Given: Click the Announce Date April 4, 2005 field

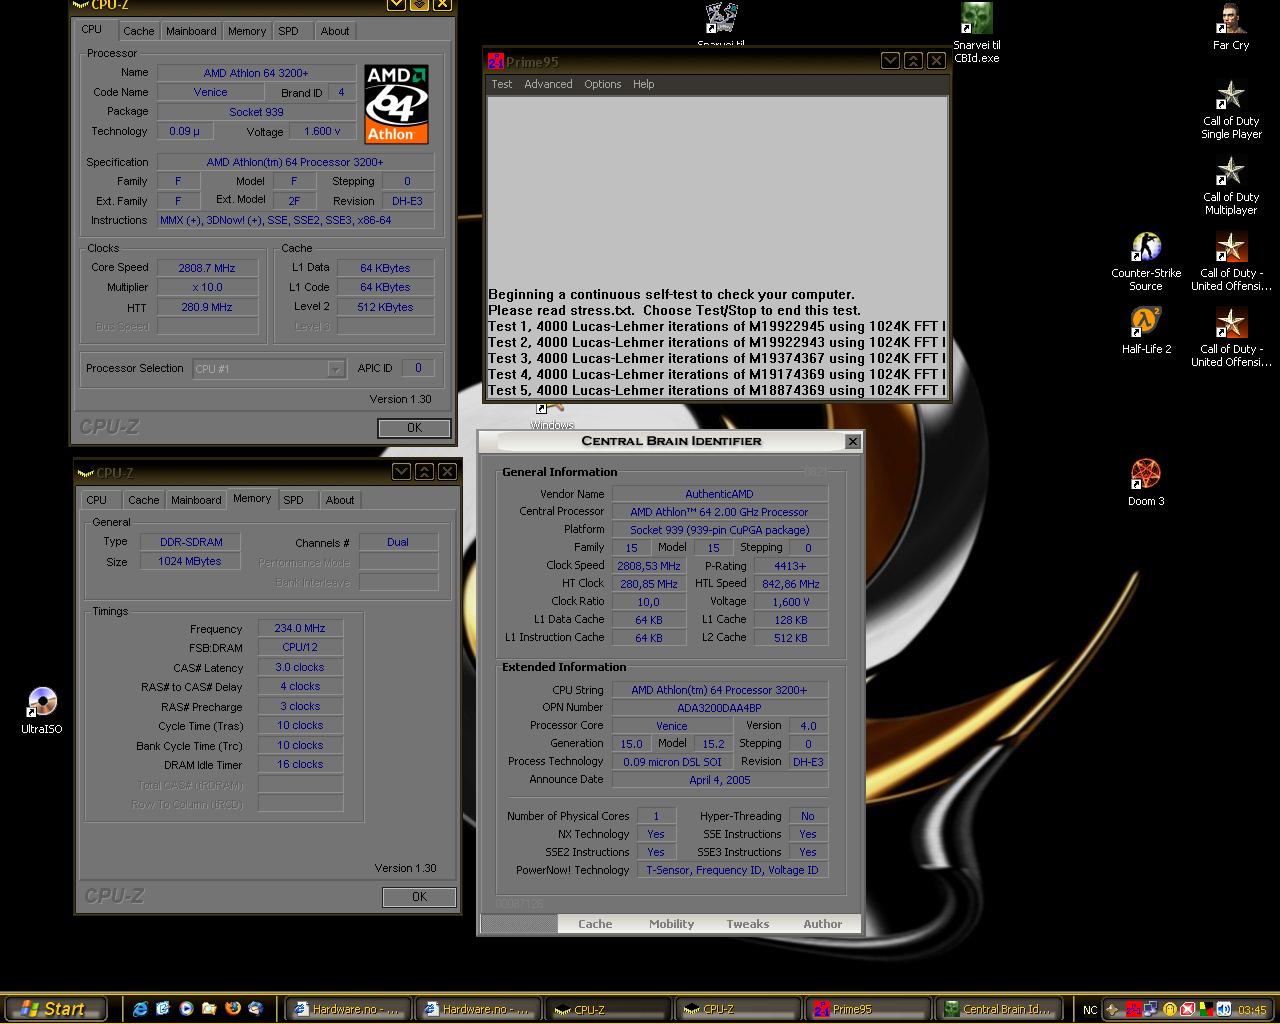Looking at the screenshot, I should pyautogui.click(x=719, y=780).
